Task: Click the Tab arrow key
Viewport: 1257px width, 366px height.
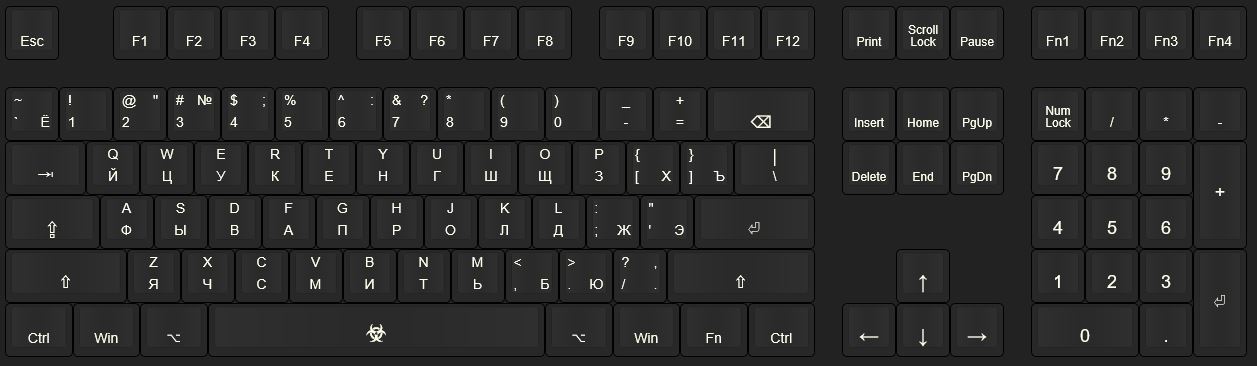Action: coord(46,169)
